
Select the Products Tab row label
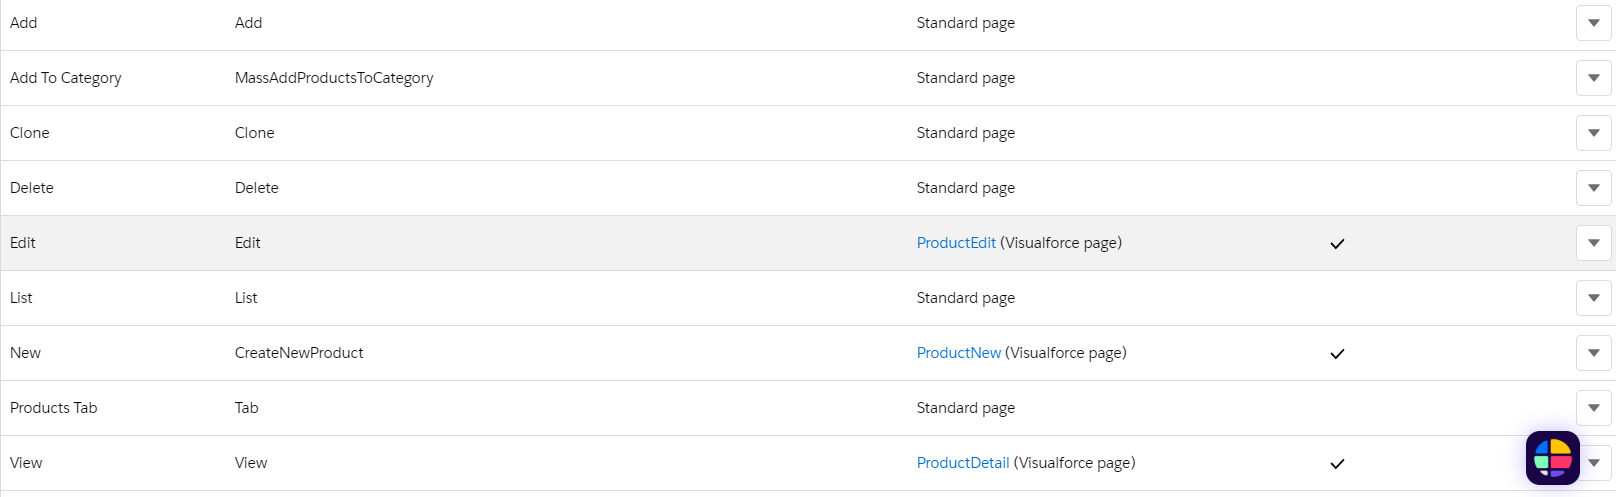coord(54,408)
